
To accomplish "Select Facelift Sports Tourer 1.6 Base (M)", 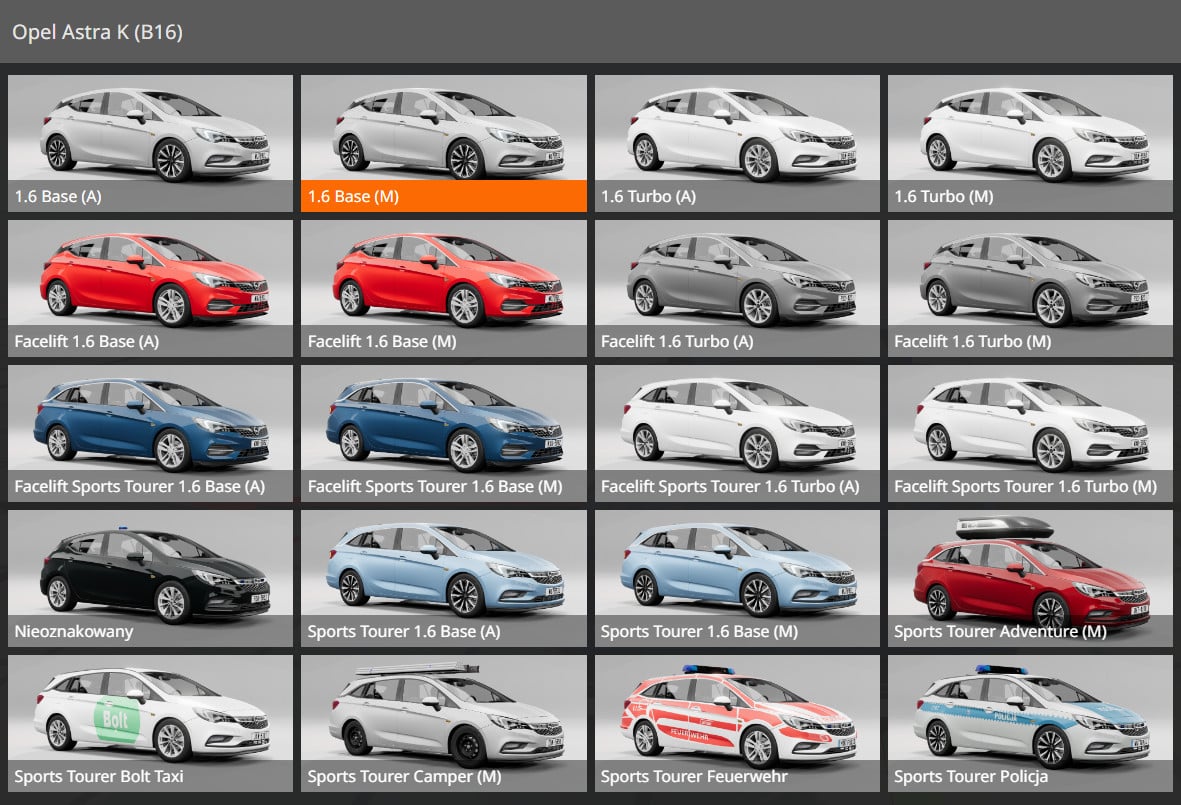I will click(x=443, y=433).
